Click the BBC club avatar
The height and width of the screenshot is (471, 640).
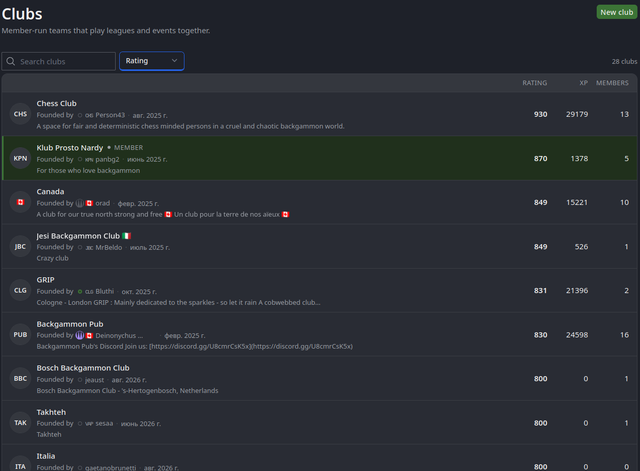click(20, 378)
